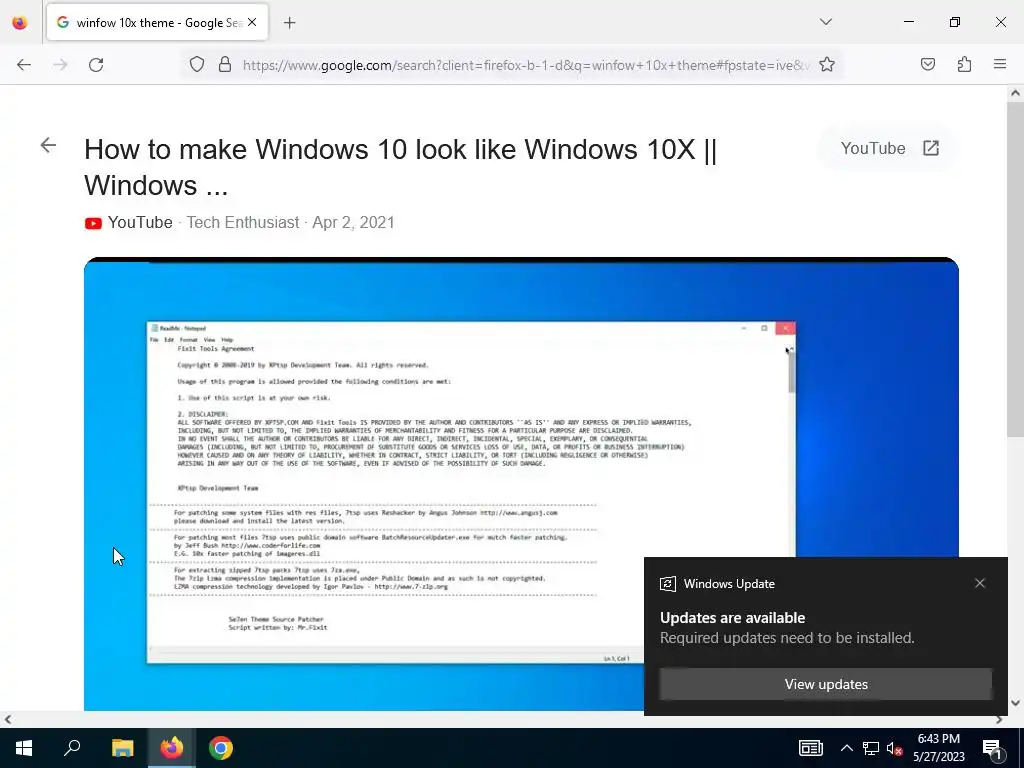The height and width of the screenshot is (768, 1024).
Task: Select the winfow 10x theme tab
Action: (157, 23)
